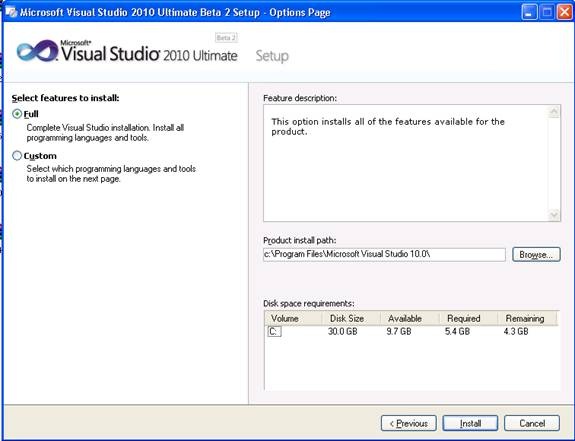Viewport: 575px width, 441px height.
Task: Click the feature description scroll up arrow
Action: click(554, 111)
